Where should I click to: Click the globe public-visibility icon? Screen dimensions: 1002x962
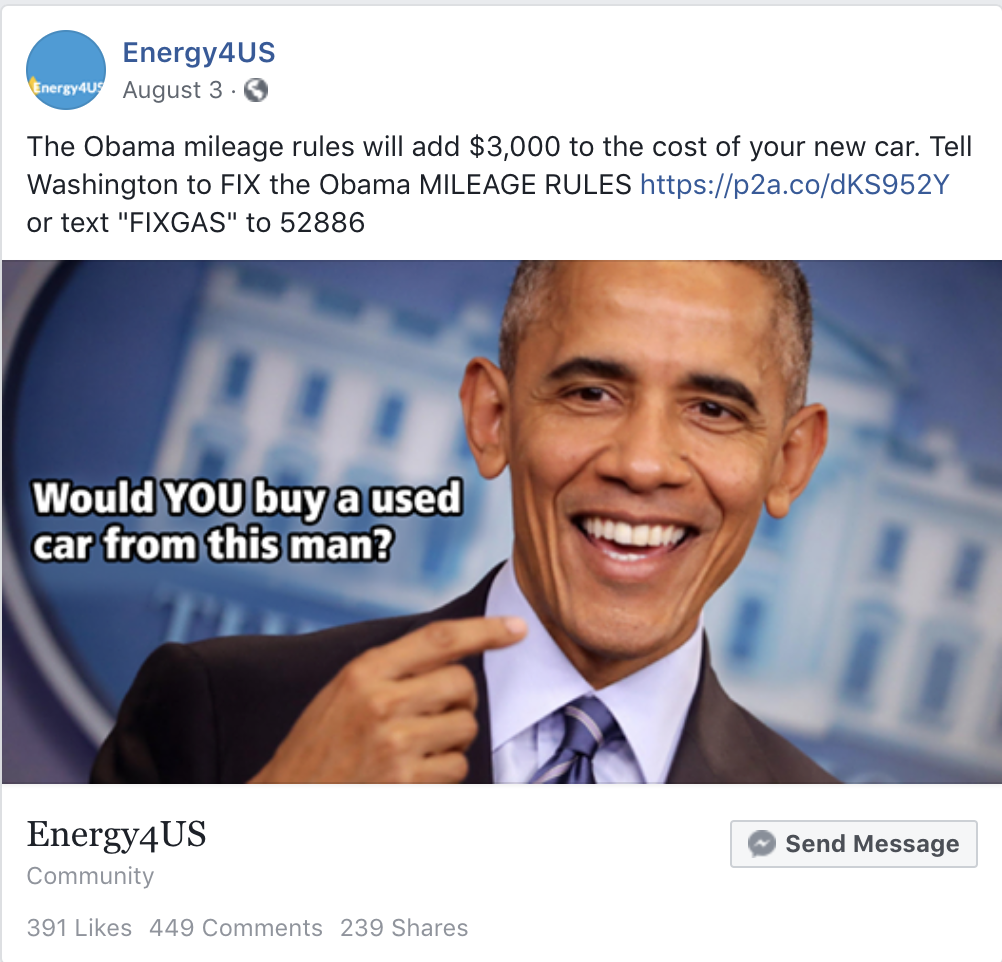(256, 90)
